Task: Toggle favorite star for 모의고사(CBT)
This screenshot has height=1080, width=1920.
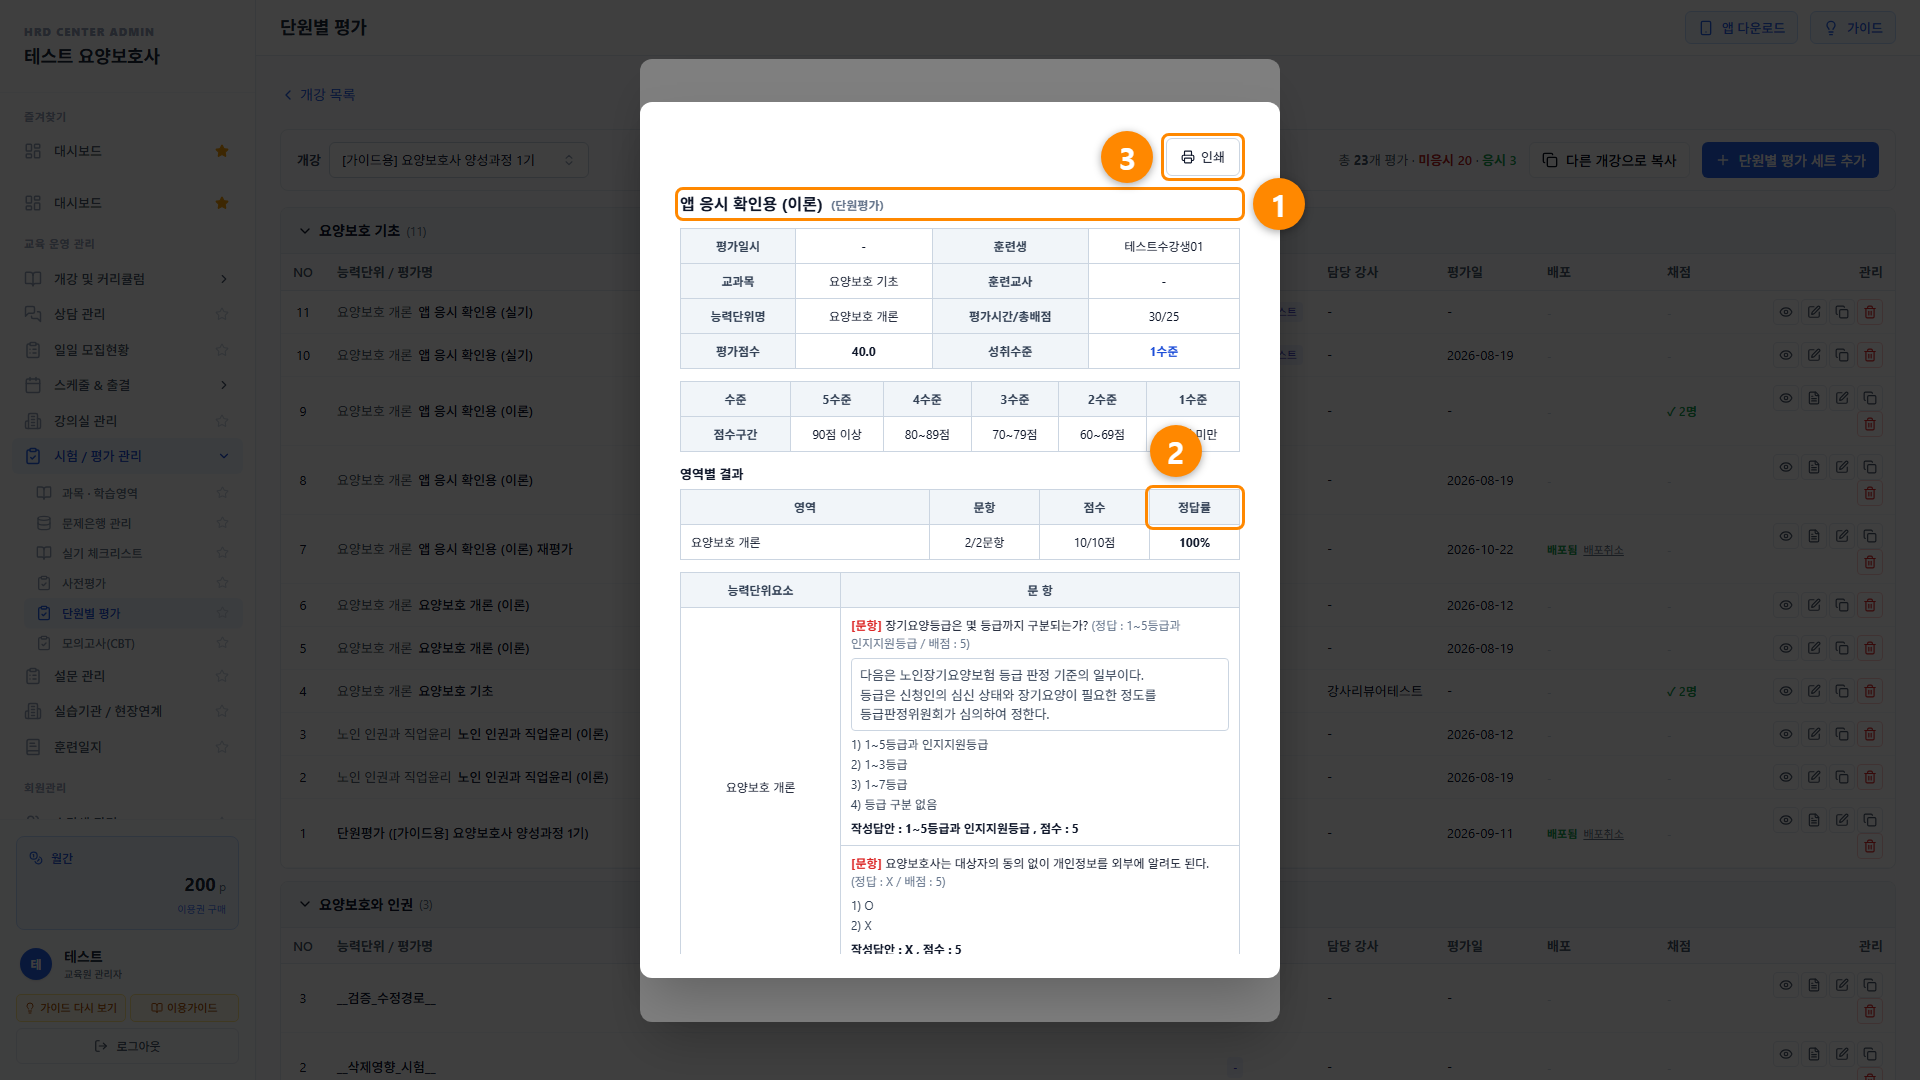Action: click(222, 643)
